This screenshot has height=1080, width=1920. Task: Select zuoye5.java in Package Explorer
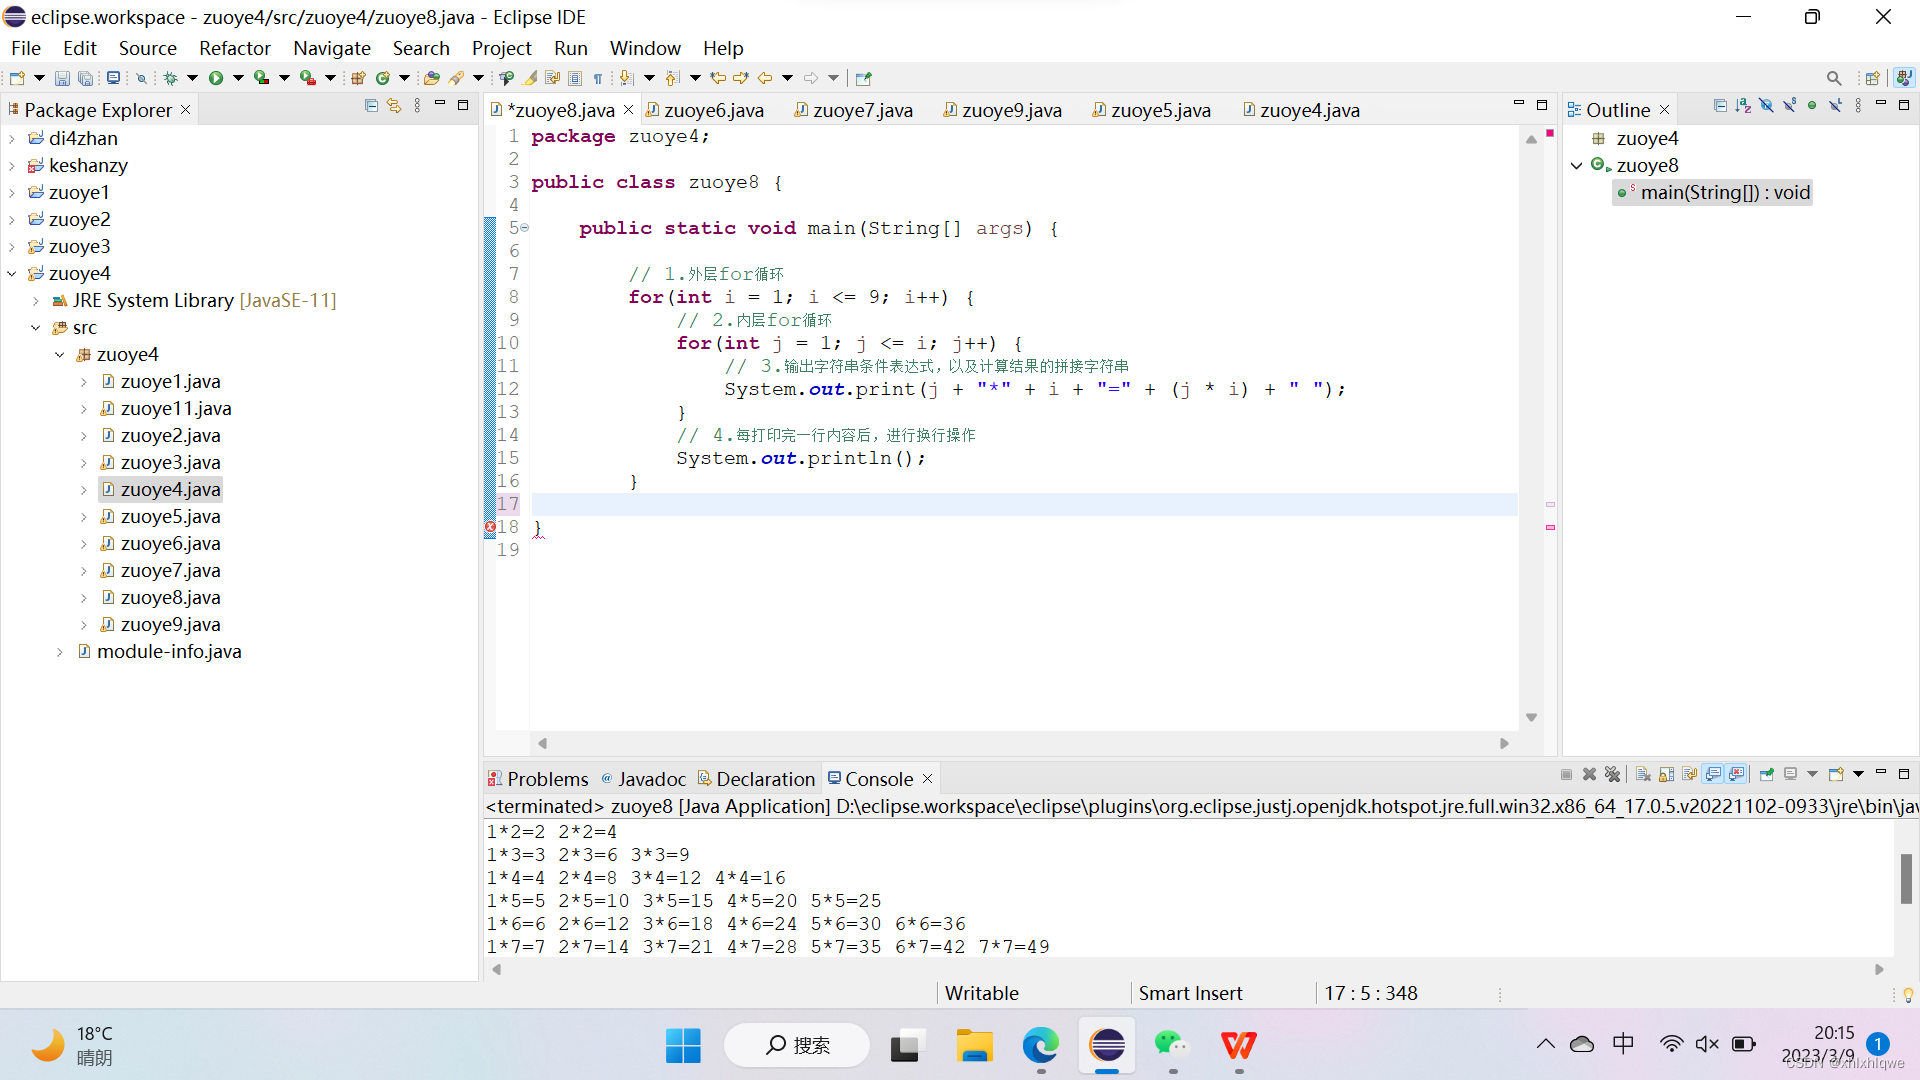(170, 516)
